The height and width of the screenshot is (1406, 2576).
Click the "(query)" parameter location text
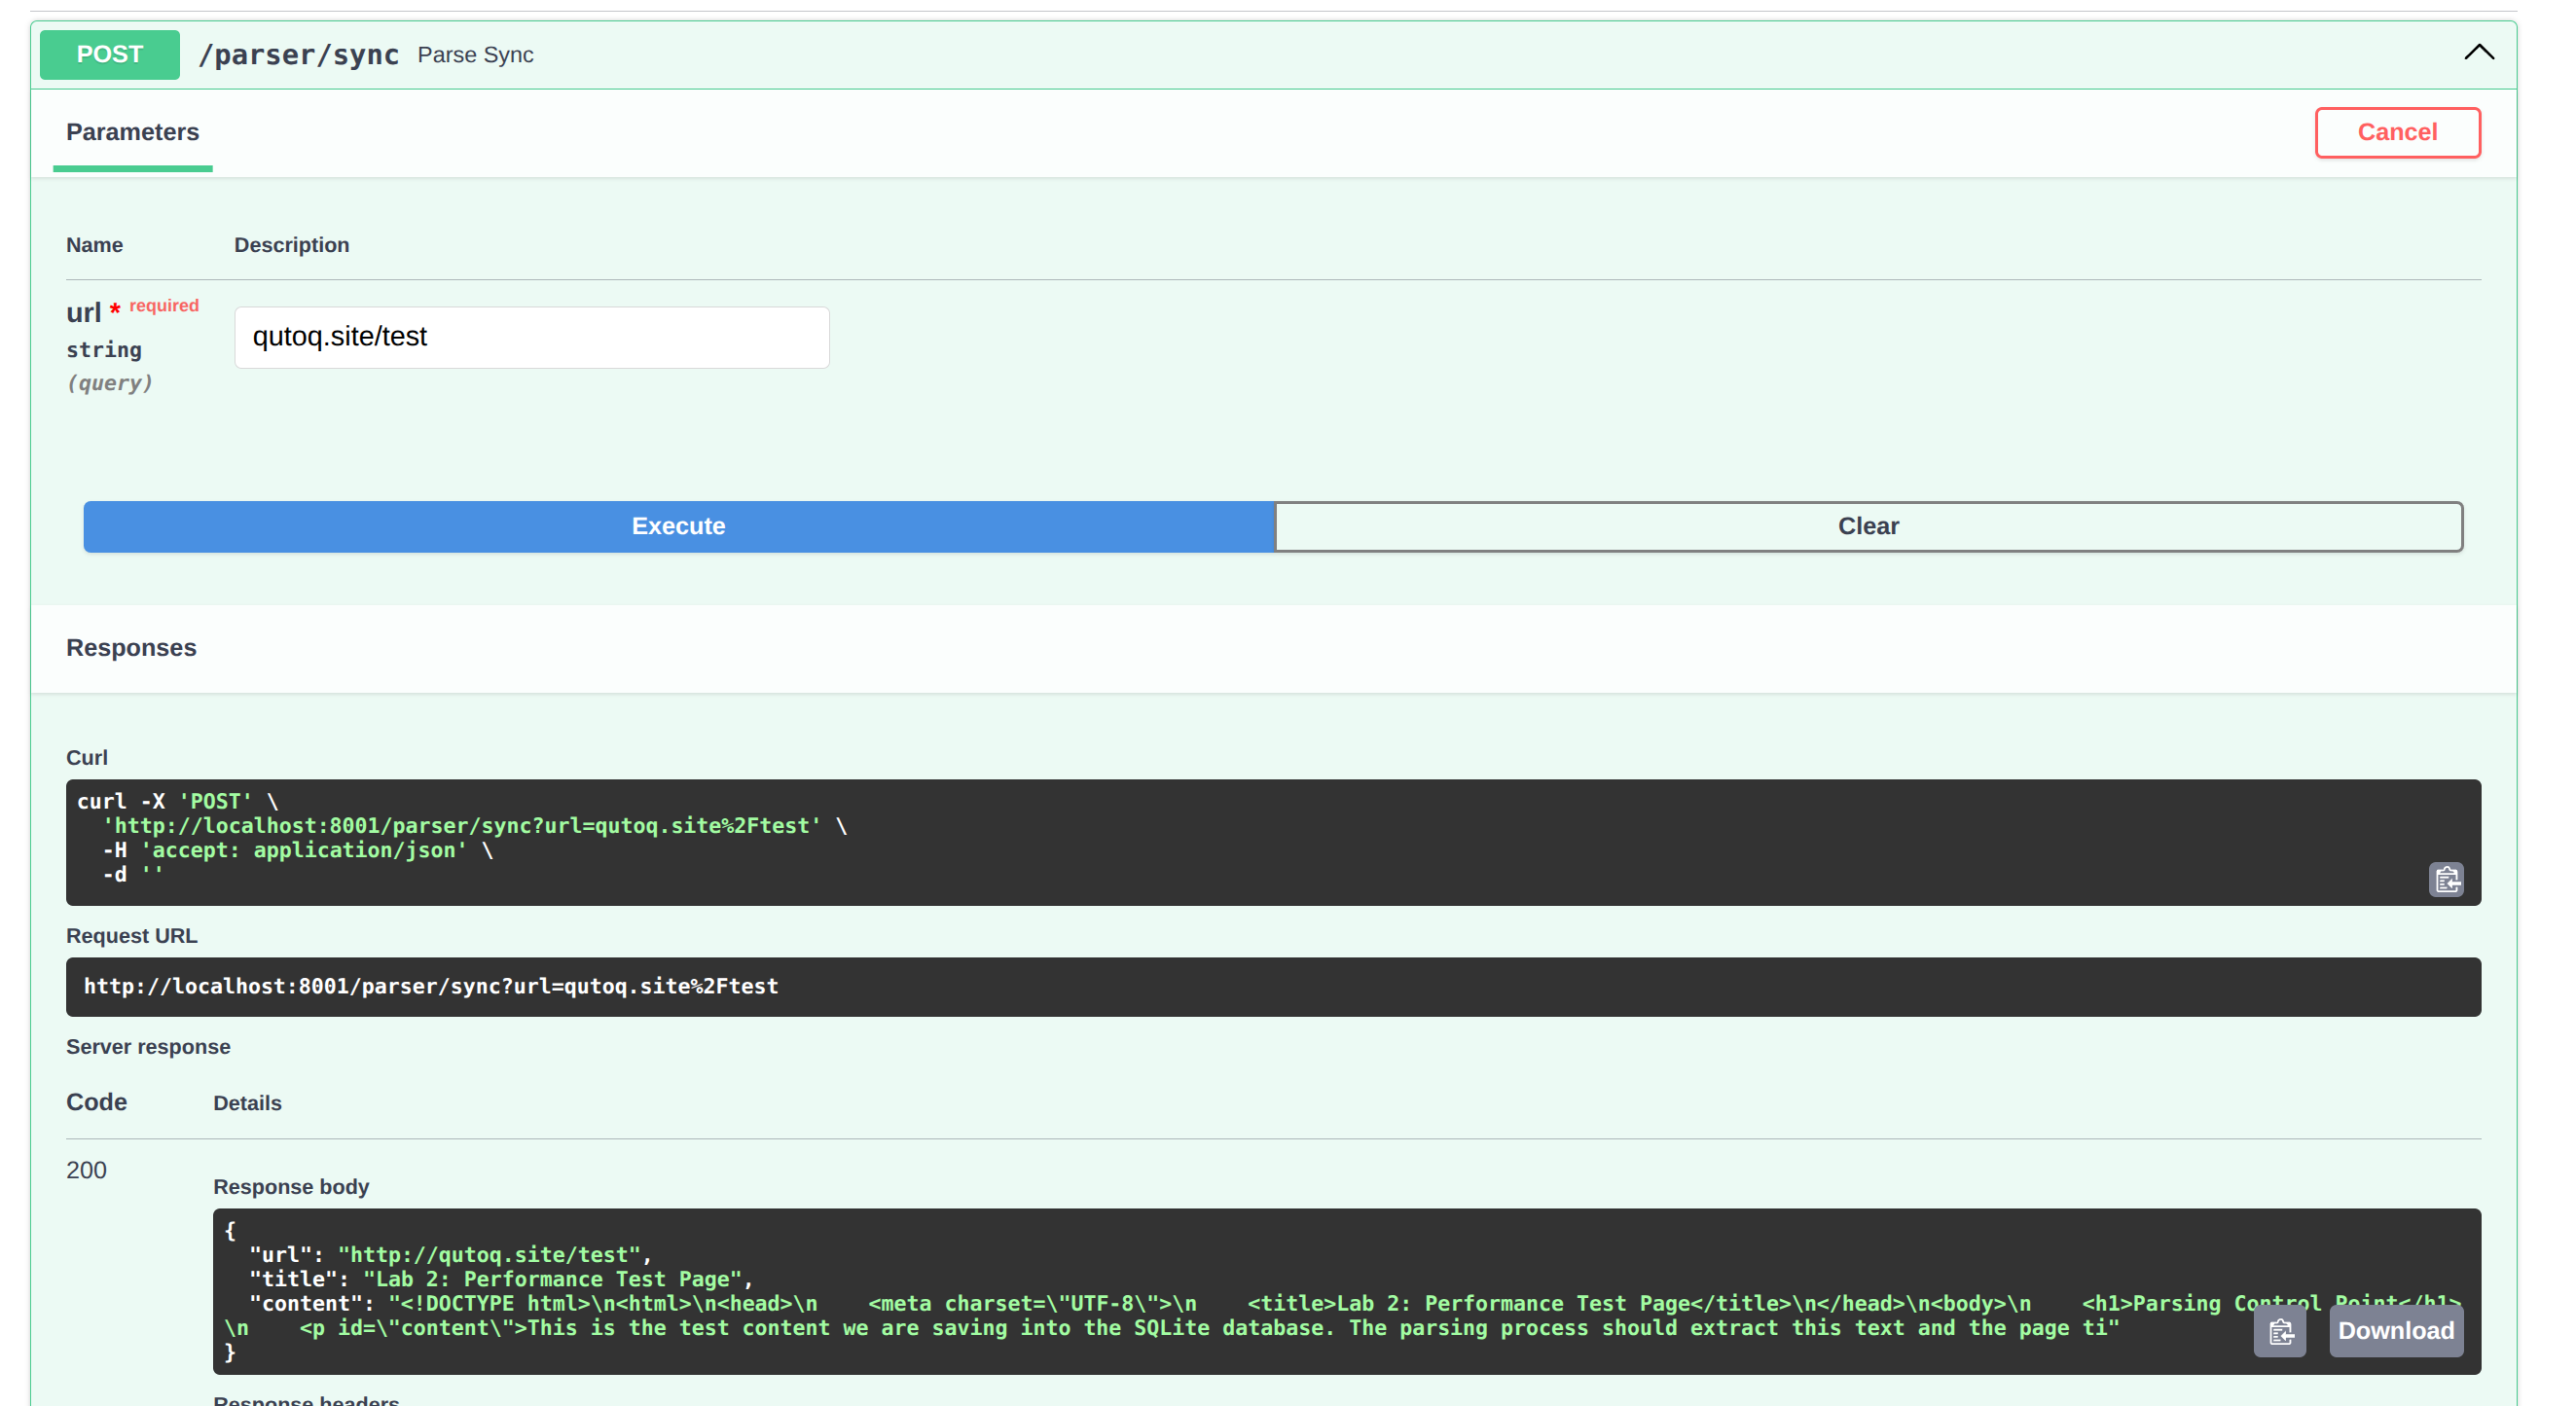click(x=110, y=383)
